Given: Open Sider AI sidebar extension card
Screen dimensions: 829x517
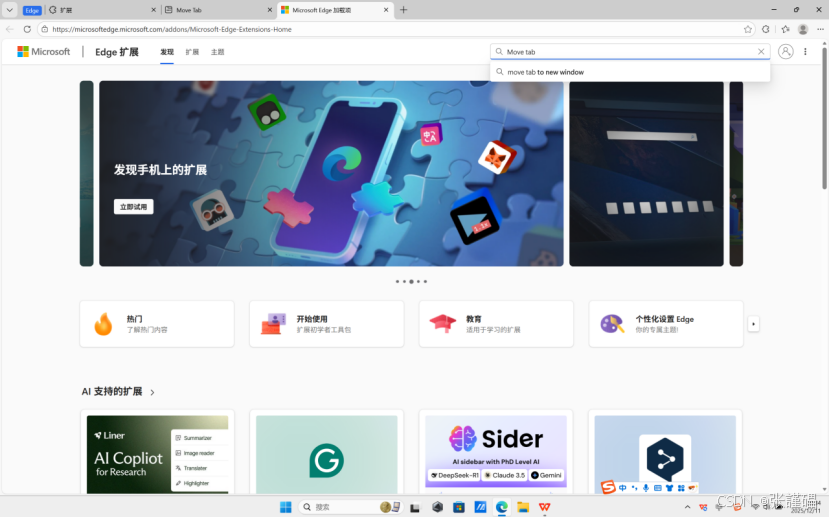Looking at the screenshot, I should click(x=495, y=453).
